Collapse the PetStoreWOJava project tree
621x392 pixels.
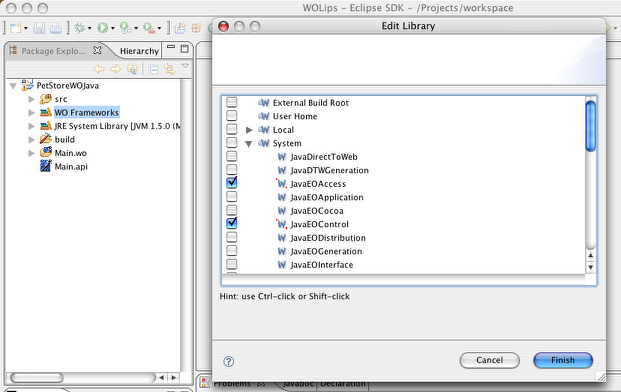click(13, 86)
